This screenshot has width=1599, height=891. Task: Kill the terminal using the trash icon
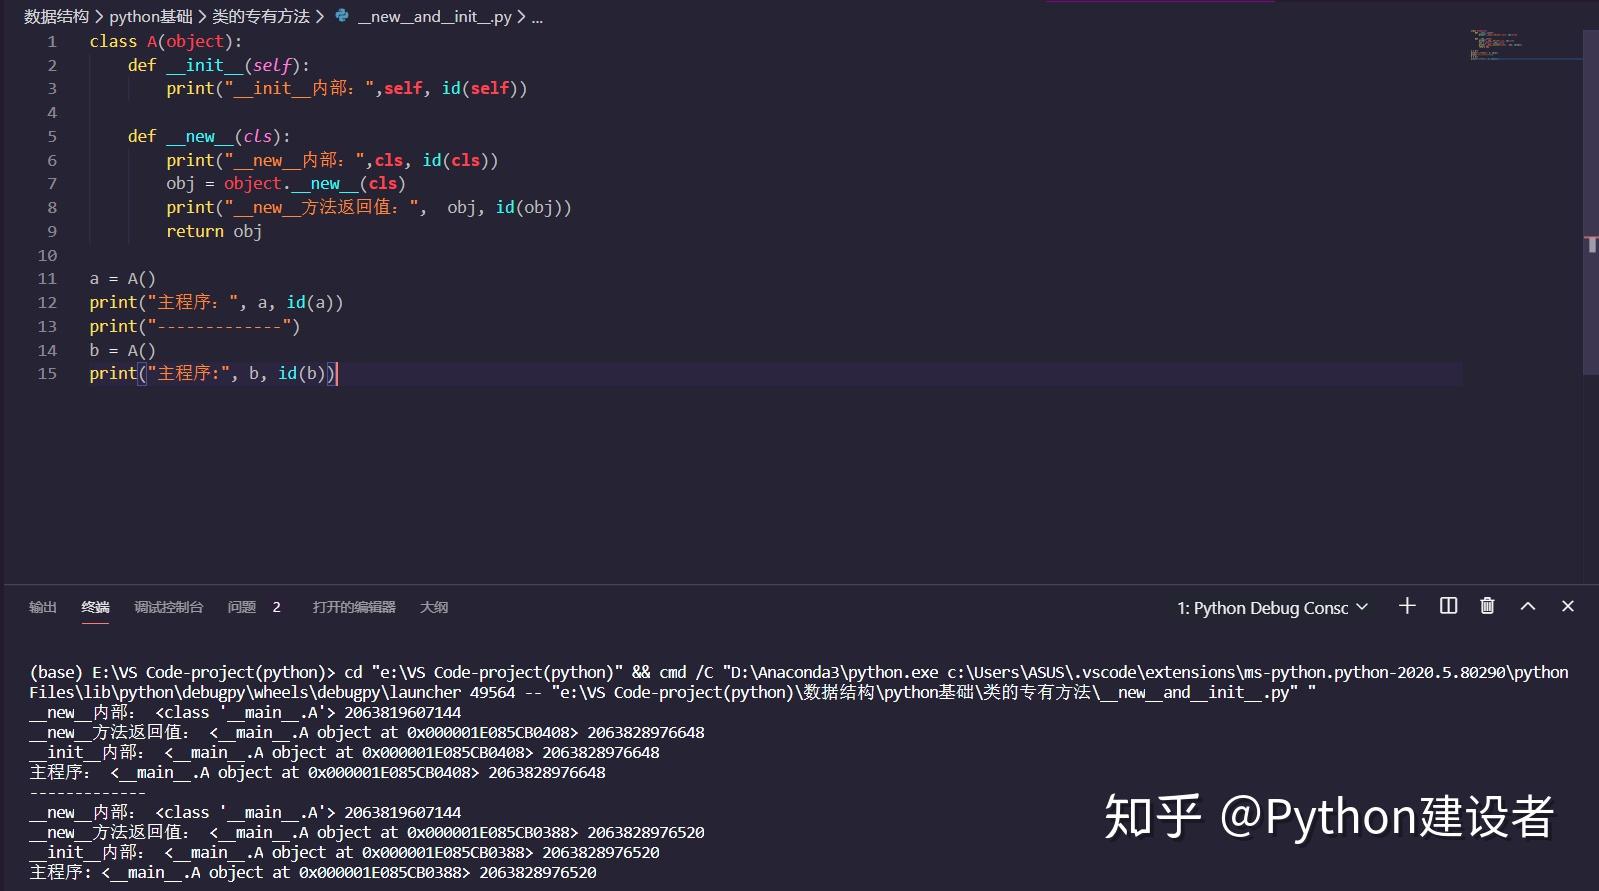click(x=1487, y=606)
